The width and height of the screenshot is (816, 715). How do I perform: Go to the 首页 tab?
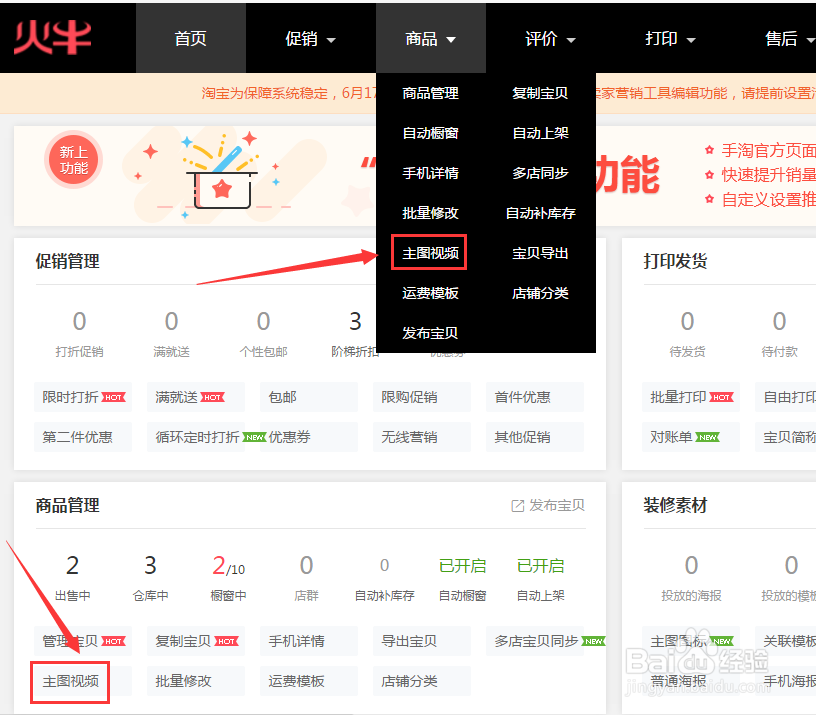coord(190,38)
